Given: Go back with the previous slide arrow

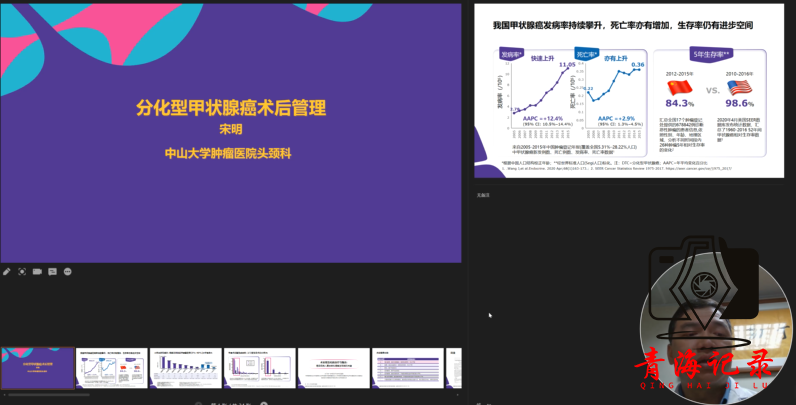Looking at the screenshot, I should (200, 403).
